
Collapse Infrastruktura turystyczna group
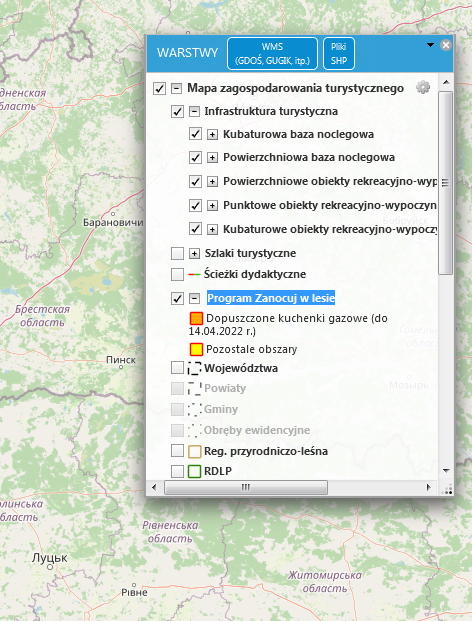[x=194, y=111]
